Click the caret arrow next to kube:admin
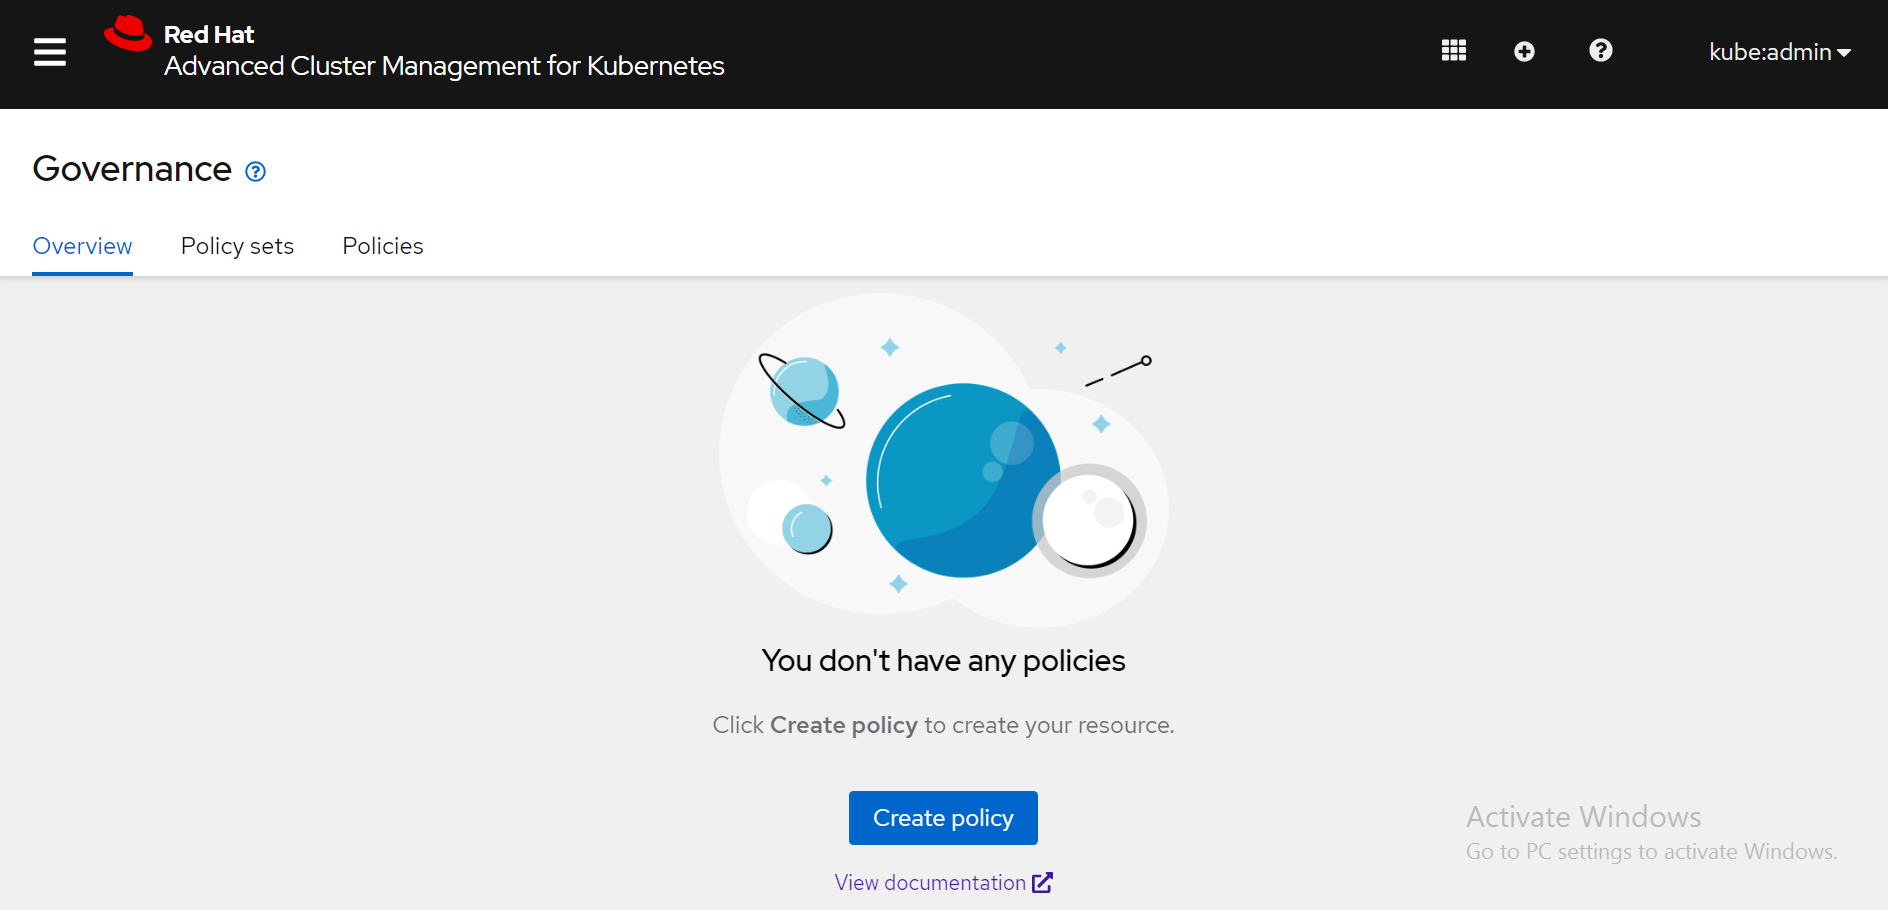Viewport: 1888px width, 910px height. coord(1844,53)
